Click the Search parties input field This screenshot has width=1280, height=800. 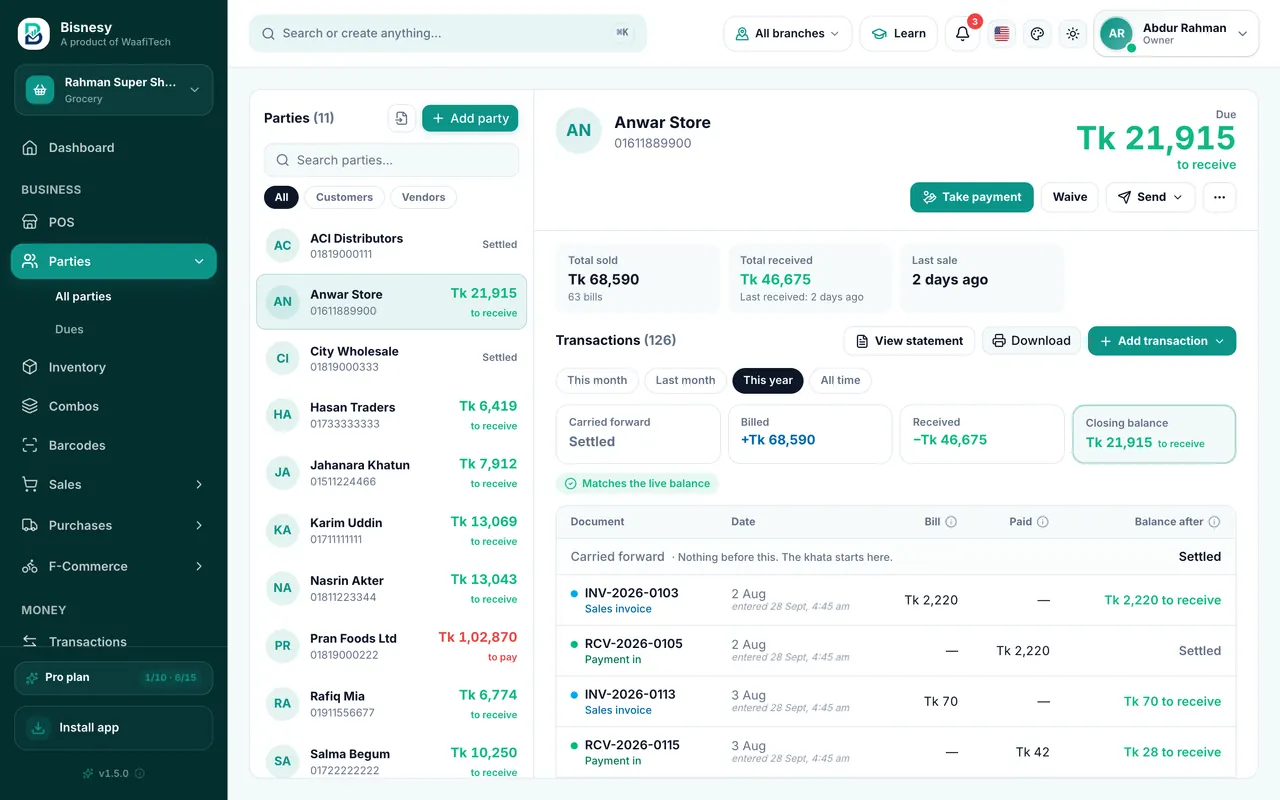click(x=391, y=160)
